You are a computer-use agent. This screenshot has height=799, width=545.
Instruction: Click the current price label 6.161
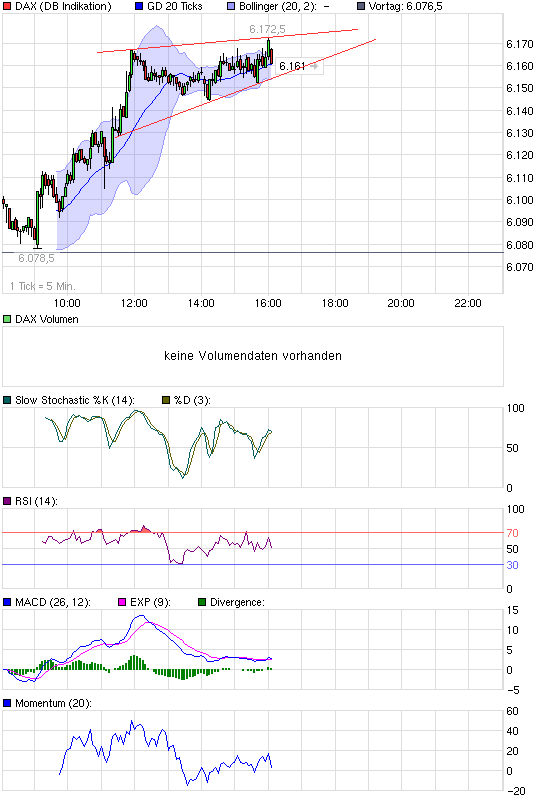[292, 66]
